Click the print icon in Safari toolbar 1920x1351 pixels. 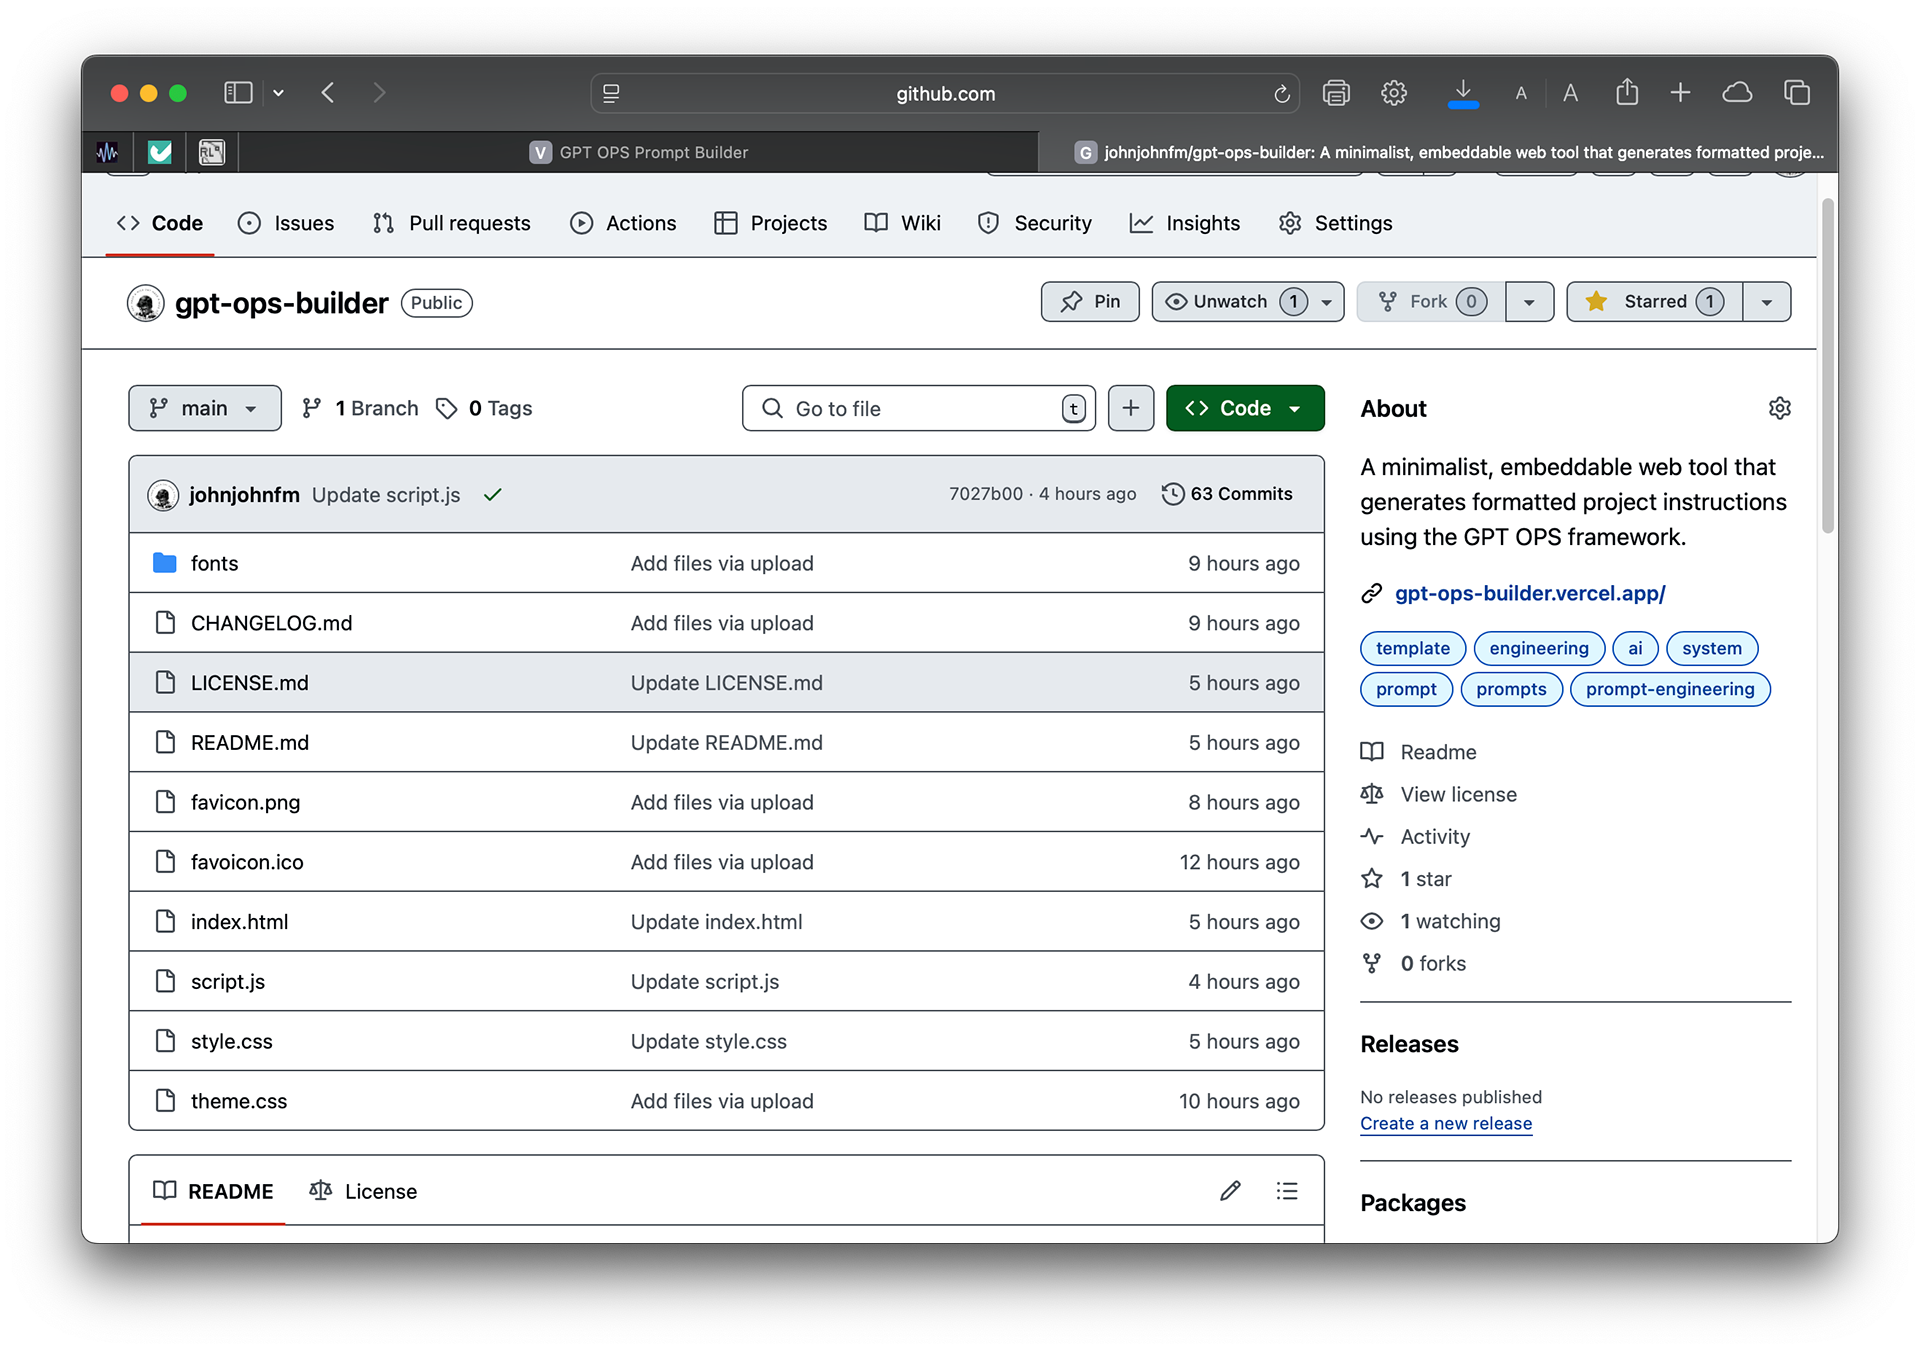[1336, 93]
